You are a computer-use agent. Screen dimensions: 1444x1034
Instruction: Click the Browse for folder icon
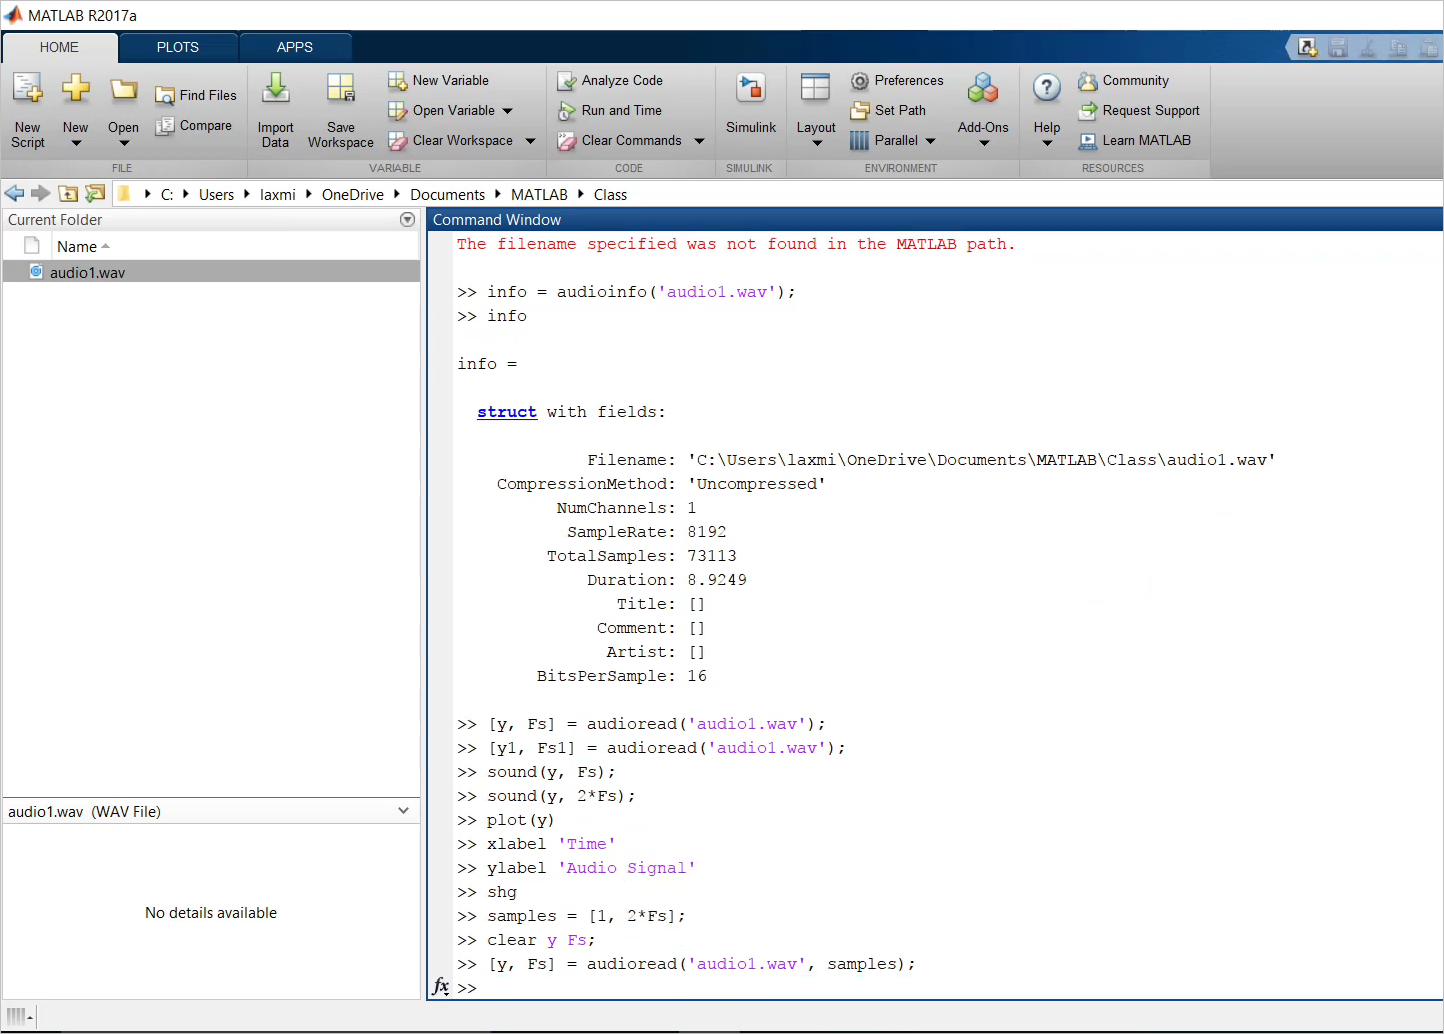coord(95,194)
